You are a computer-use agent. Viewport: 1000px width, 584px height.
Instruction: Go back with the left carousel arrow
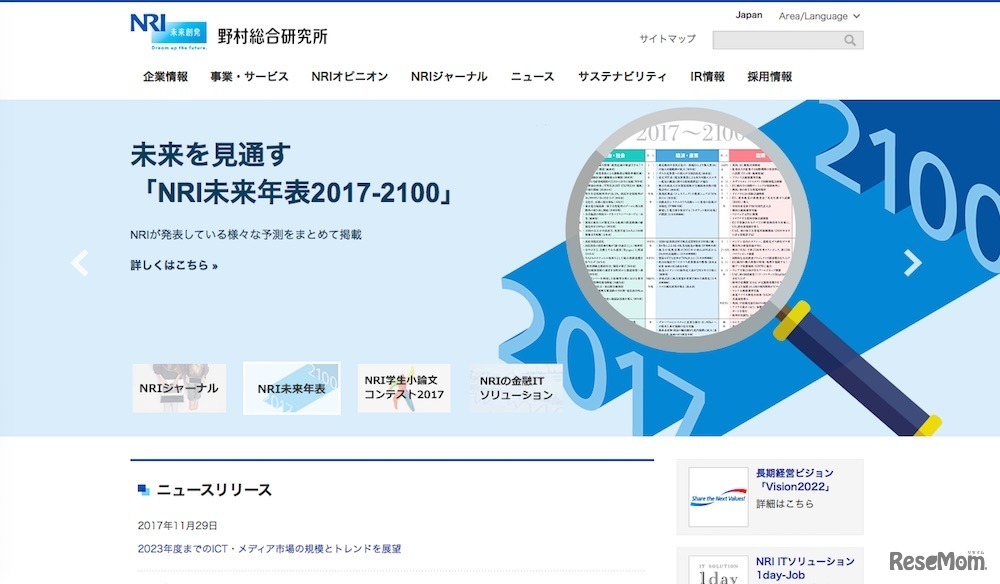click(x=80, y=262)
